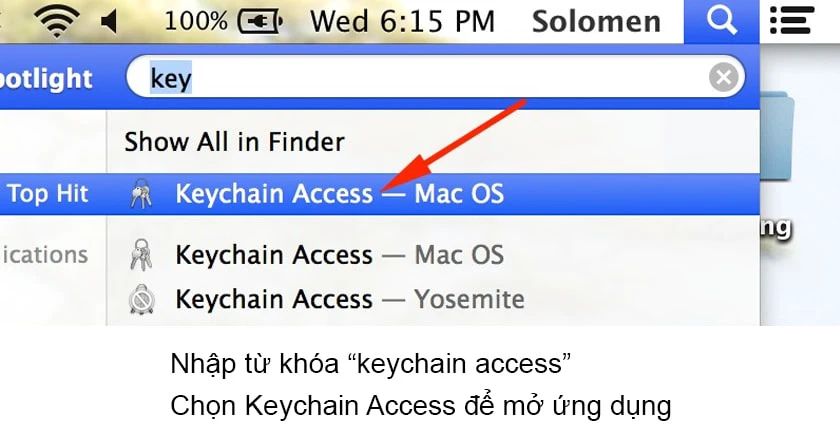The image size is (840, 441).
Task: Click the Wed 6:15 PM clock
Action: click(x=403, y=21)
